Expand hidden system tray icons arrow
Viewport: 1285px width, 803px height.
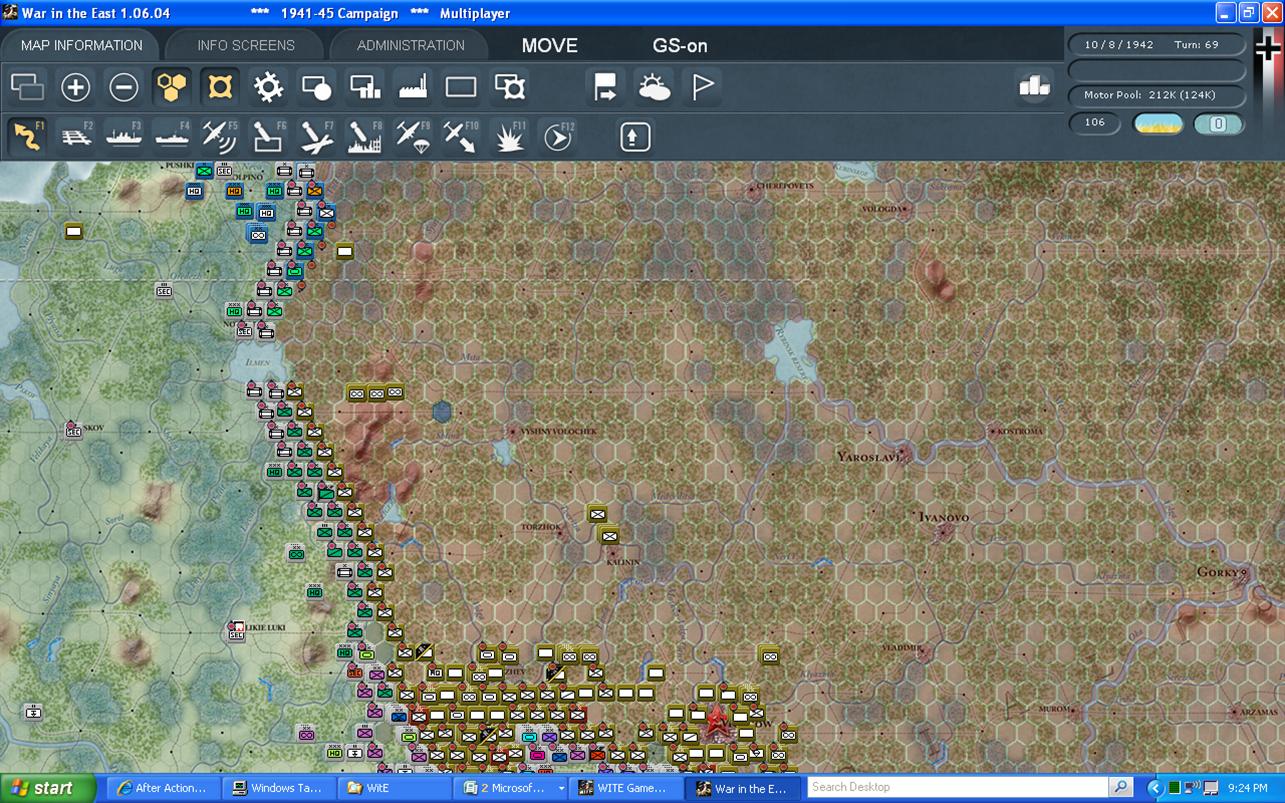pos(1155,788)
